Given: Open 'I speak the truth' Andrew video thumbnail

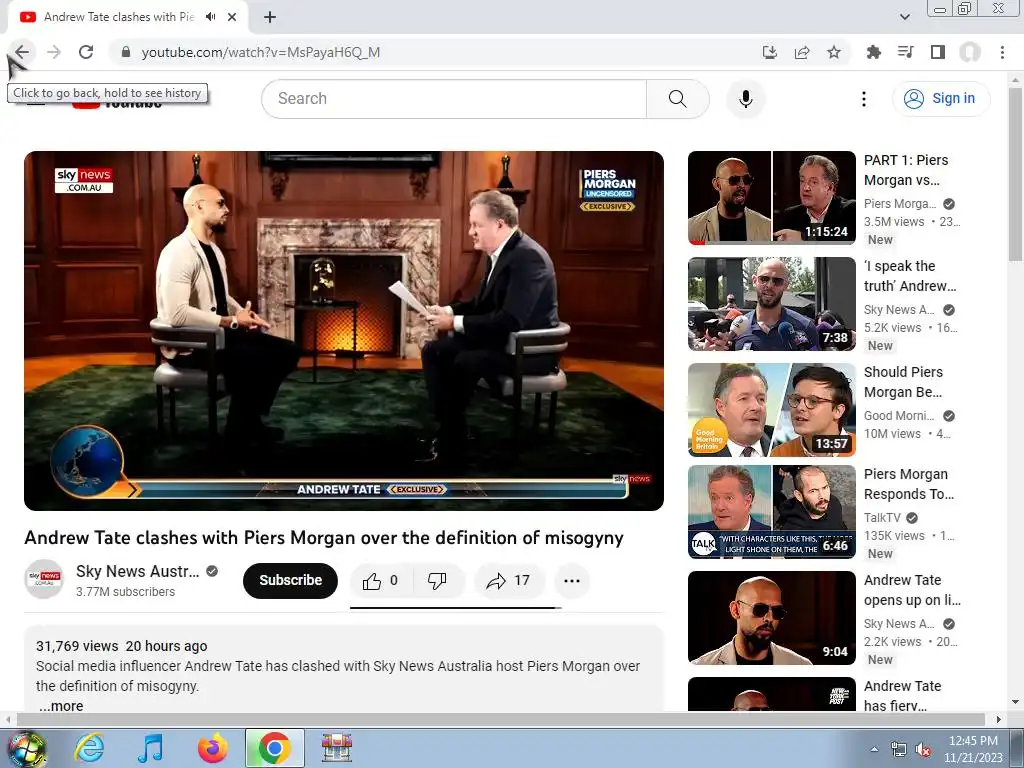Looking at the screenshot, I should click(x=772, y=304).
